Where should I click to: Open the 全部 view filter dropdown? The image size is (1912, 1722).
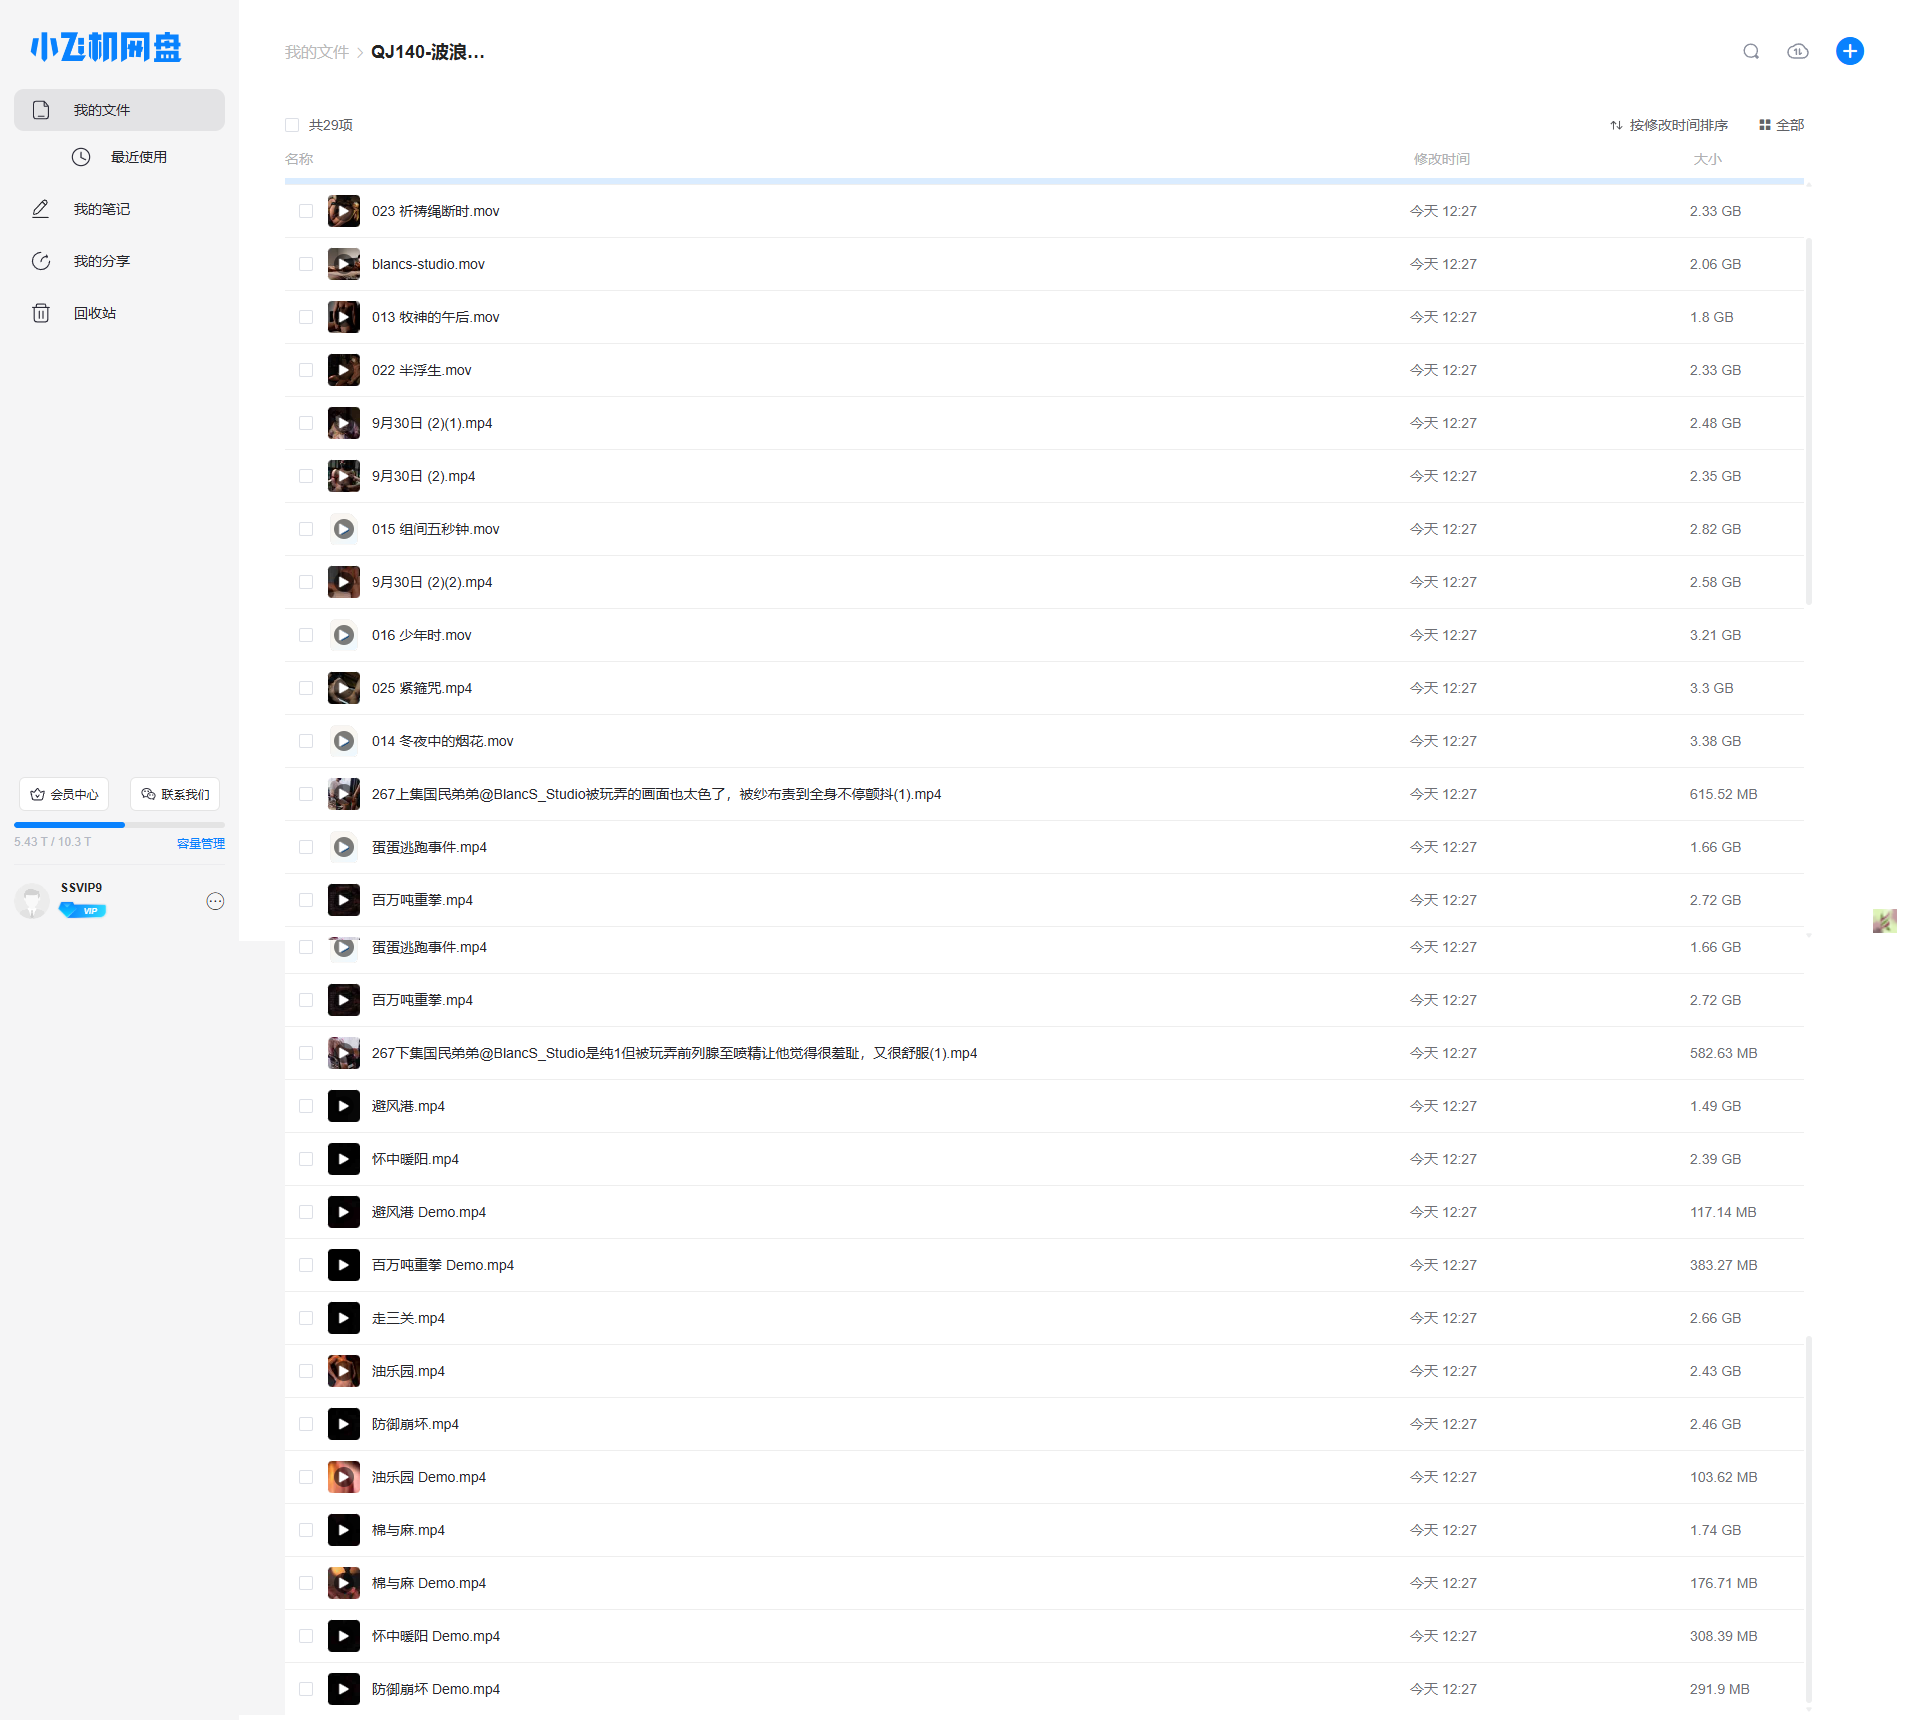pyautogui.click(x=1781, y=125)
